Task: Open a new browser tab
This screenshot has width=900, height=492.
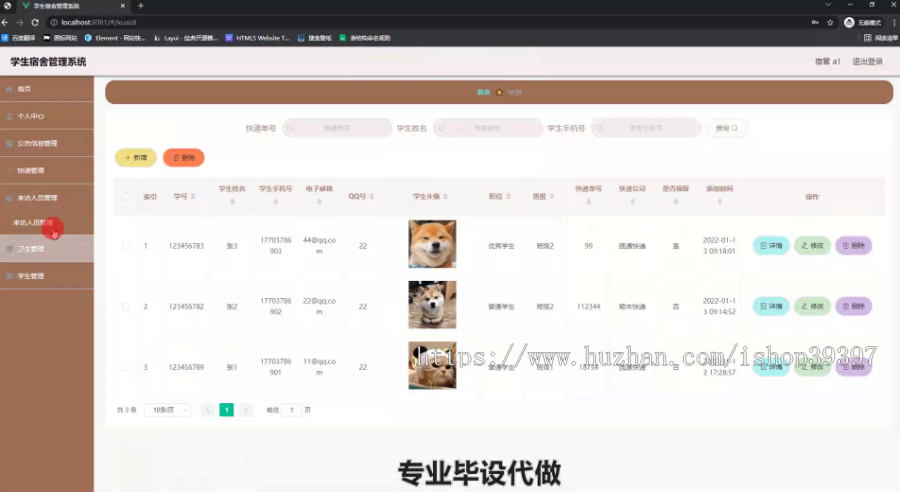Action: (141, 6)
